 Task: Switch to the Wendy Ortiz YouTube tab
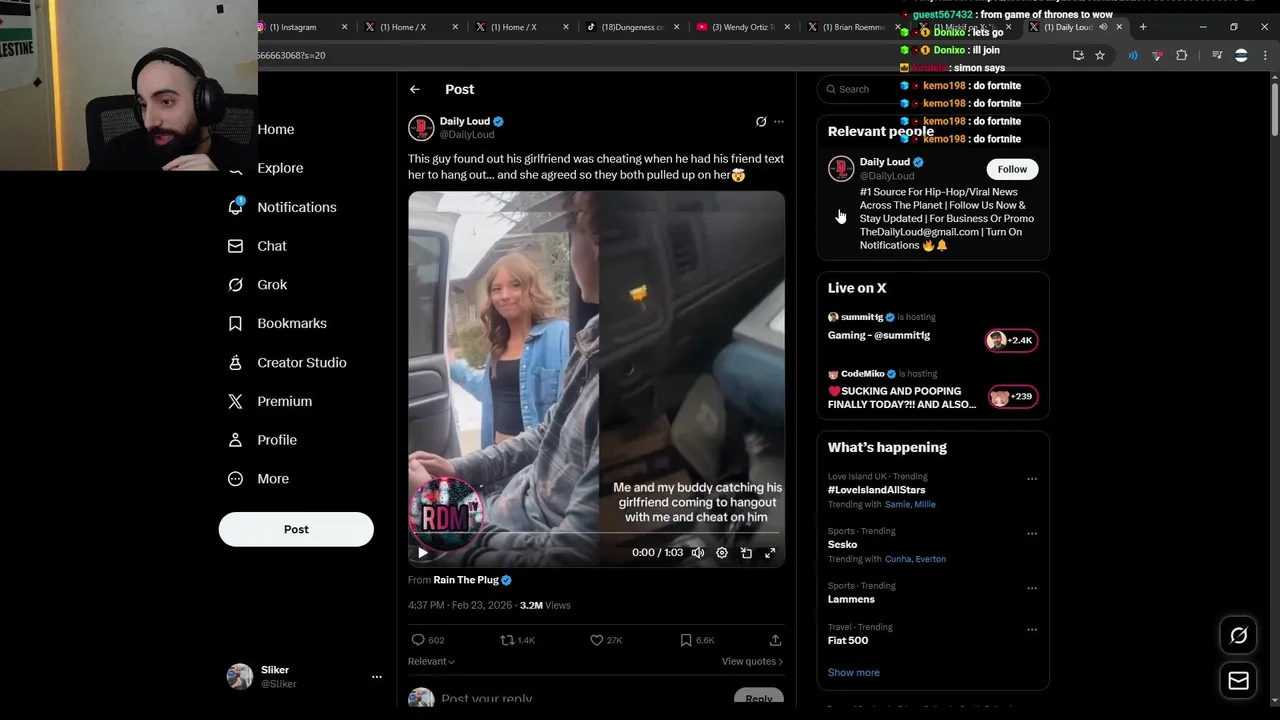tap(742, 27)
